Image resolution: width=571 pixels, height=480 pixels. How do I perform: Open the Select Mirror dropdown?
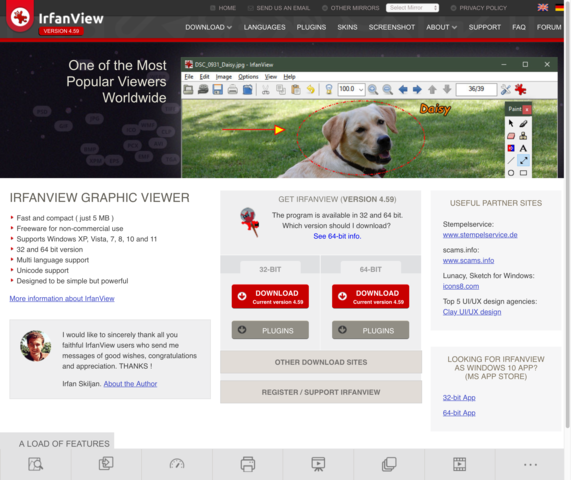click(412, 8)
